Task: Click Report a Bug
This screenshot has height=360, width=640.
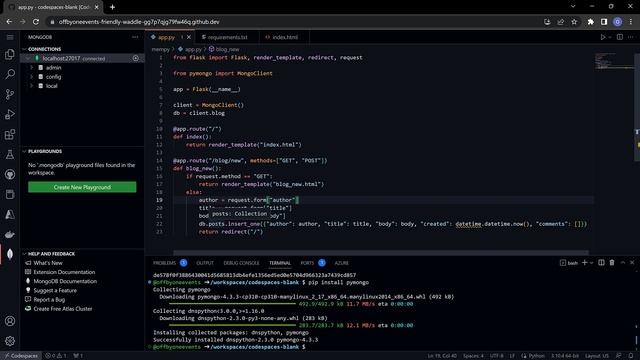Action: (49, 300)
